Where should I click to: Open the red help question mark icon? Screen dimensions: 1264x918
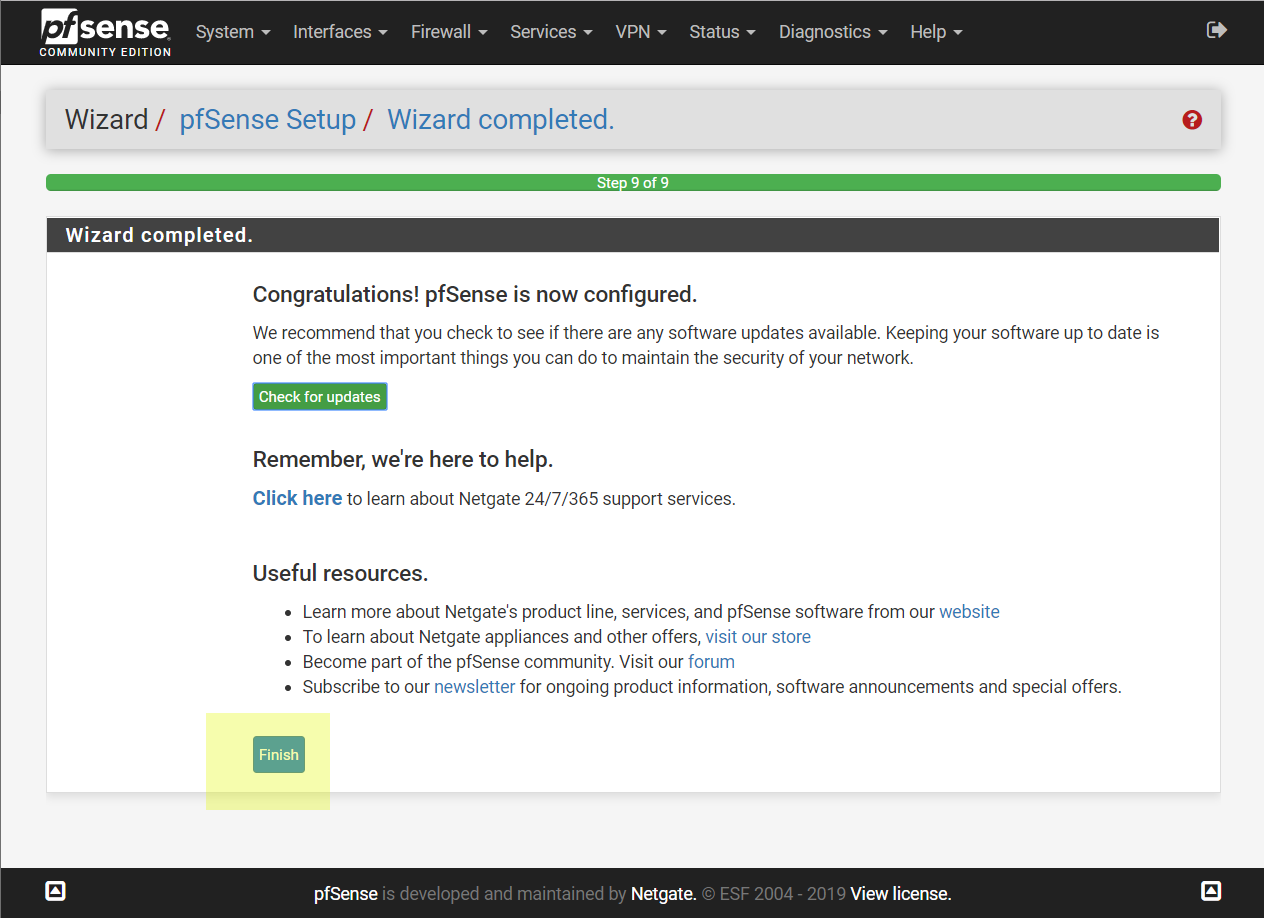(1192, 120)
